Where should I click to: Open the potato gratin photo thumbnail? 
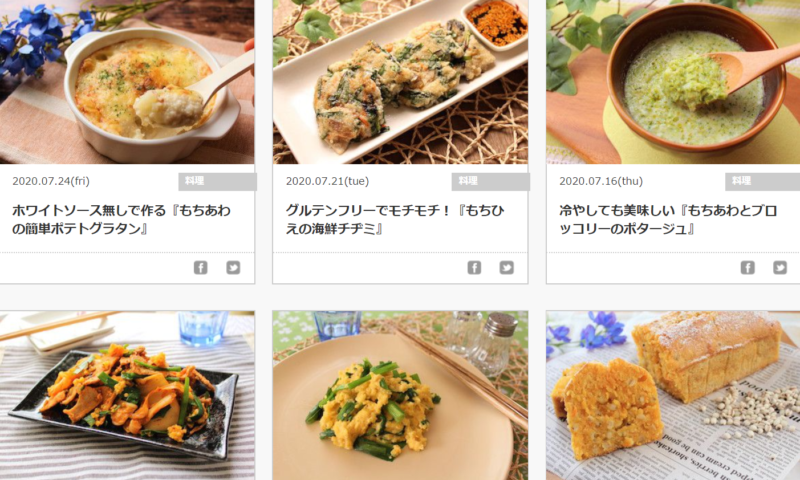click(x=127, y=82)
